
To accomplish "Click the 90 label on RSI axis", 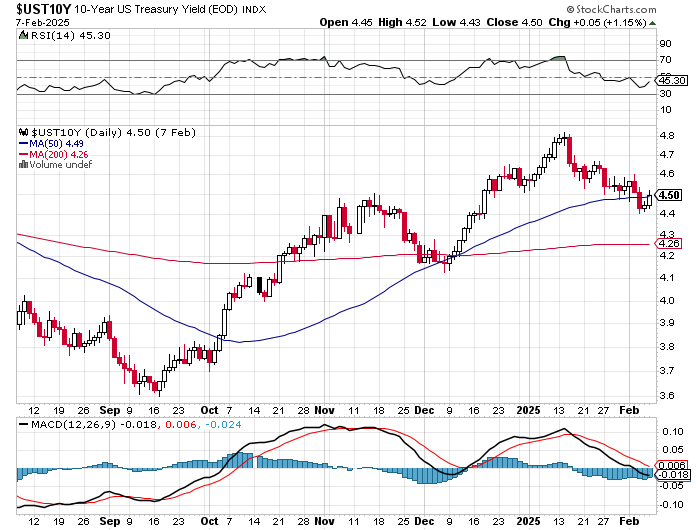I will tap(665, 44).
